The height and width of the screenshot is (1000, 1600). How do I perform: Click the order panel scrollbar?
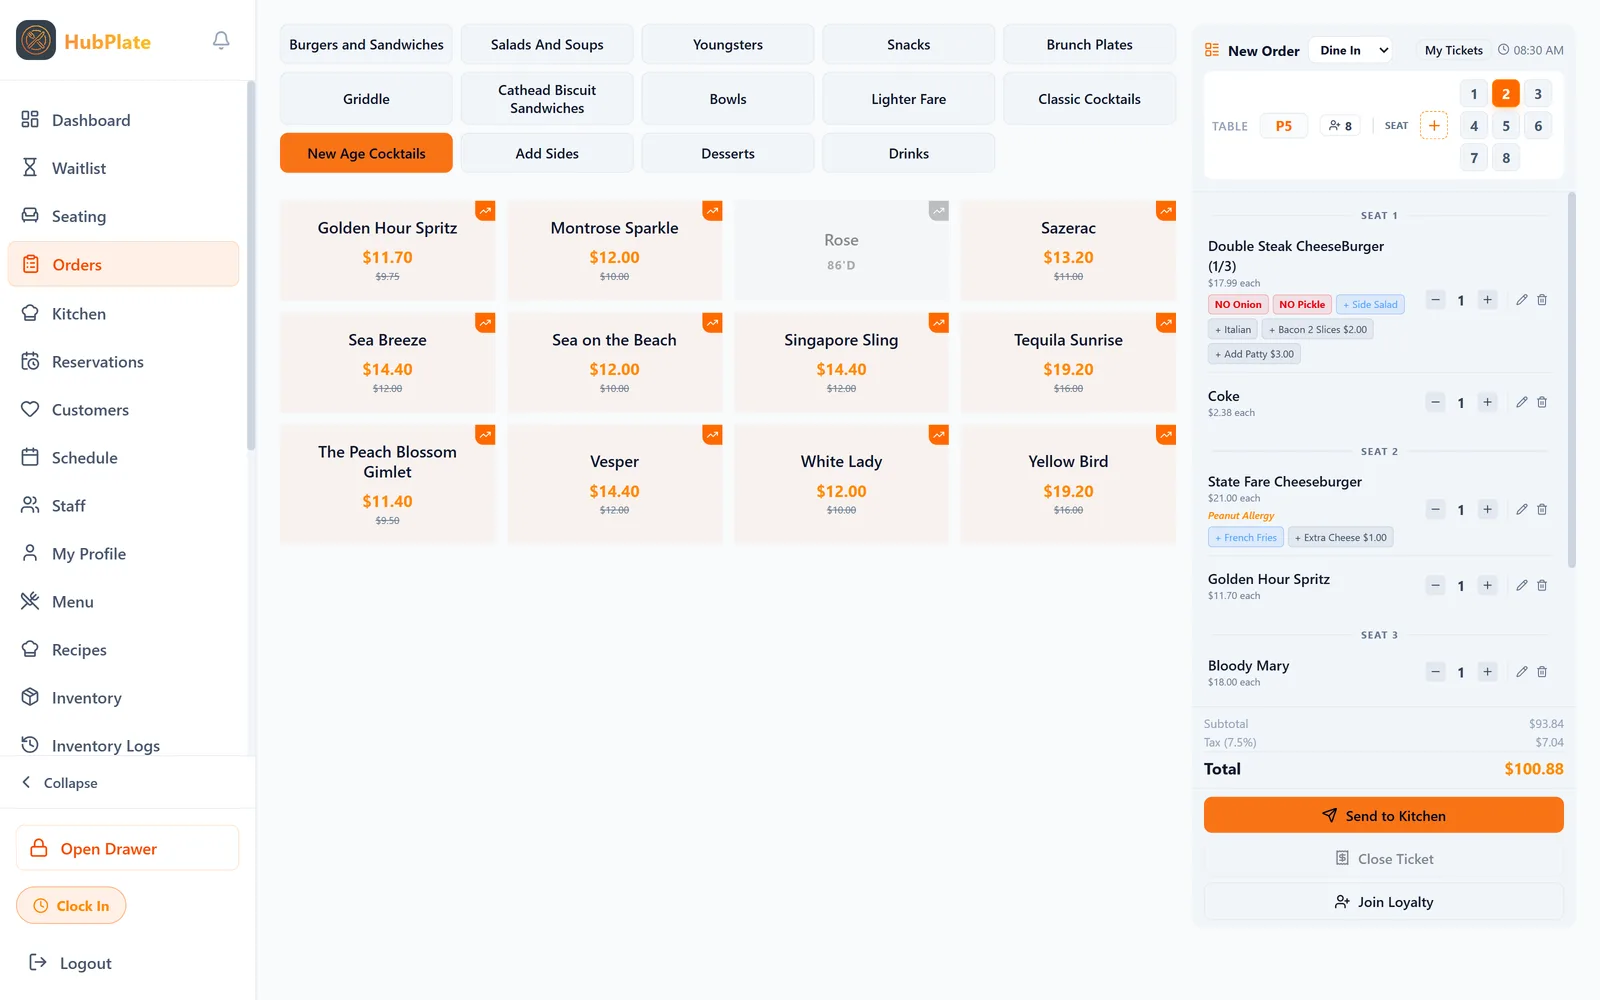click(x=1571, y=380)
